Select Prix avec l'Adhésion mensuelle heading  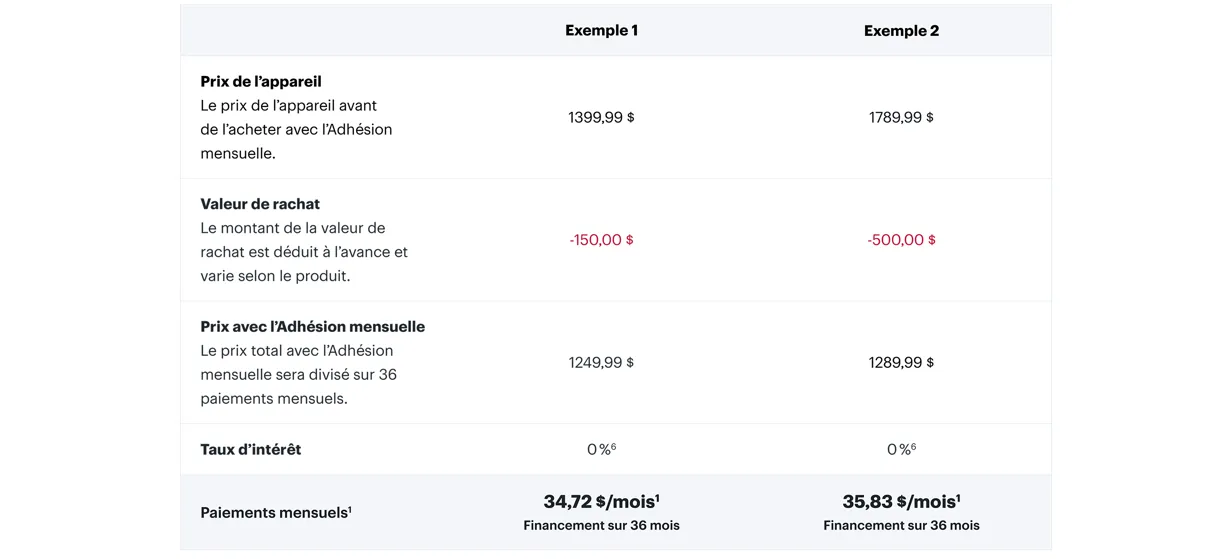click(313, 327)
